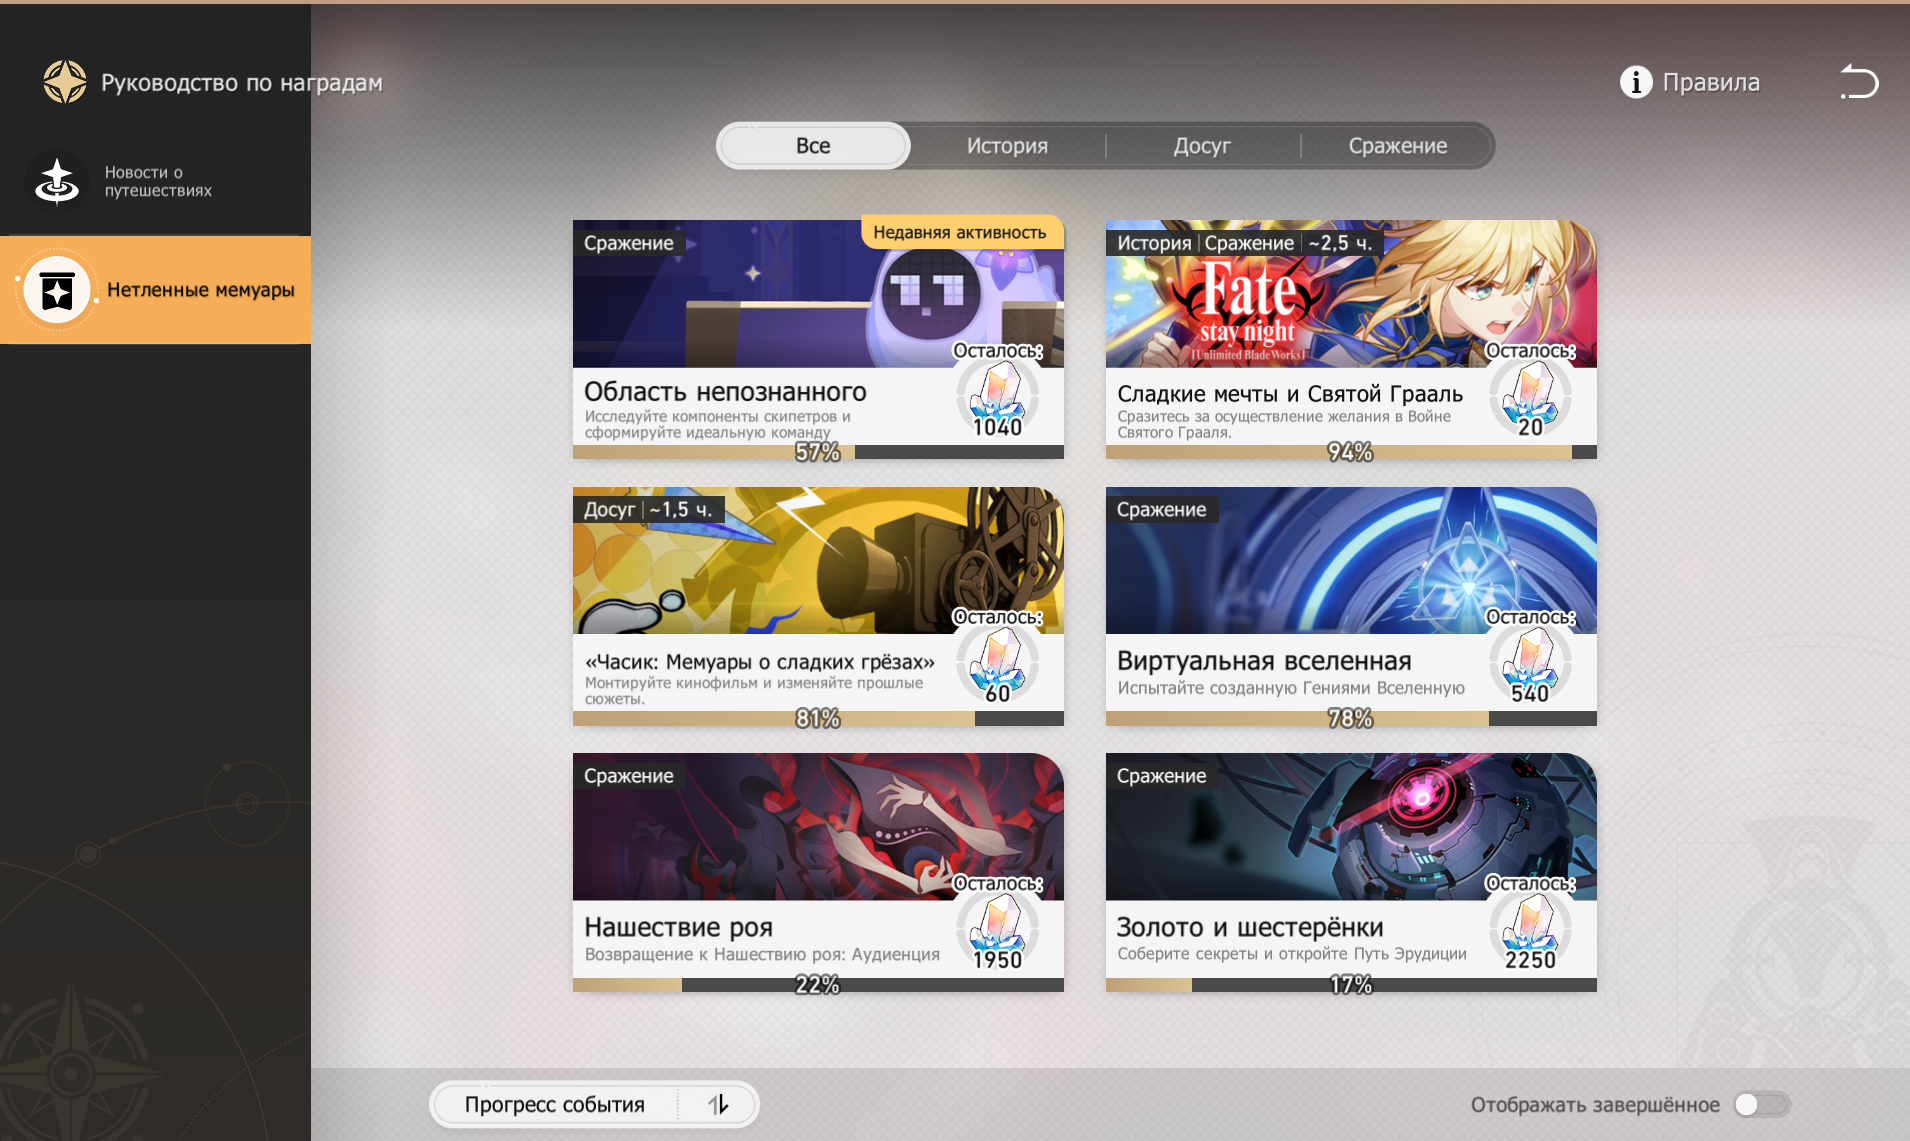Click the 'Нашествие роя' banner artwork
The image size is (1910, 1141).
818,827
